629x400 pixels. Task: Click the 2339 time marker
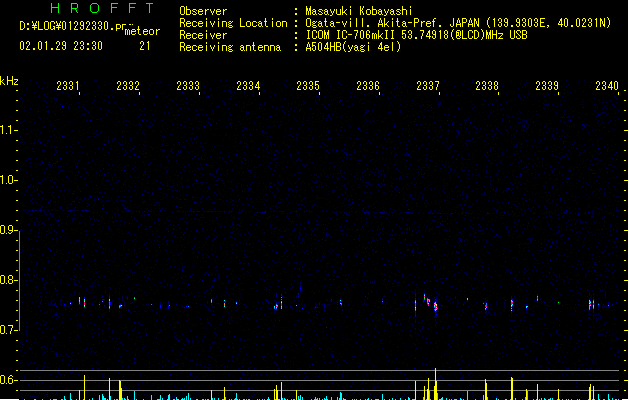[547, 86]
